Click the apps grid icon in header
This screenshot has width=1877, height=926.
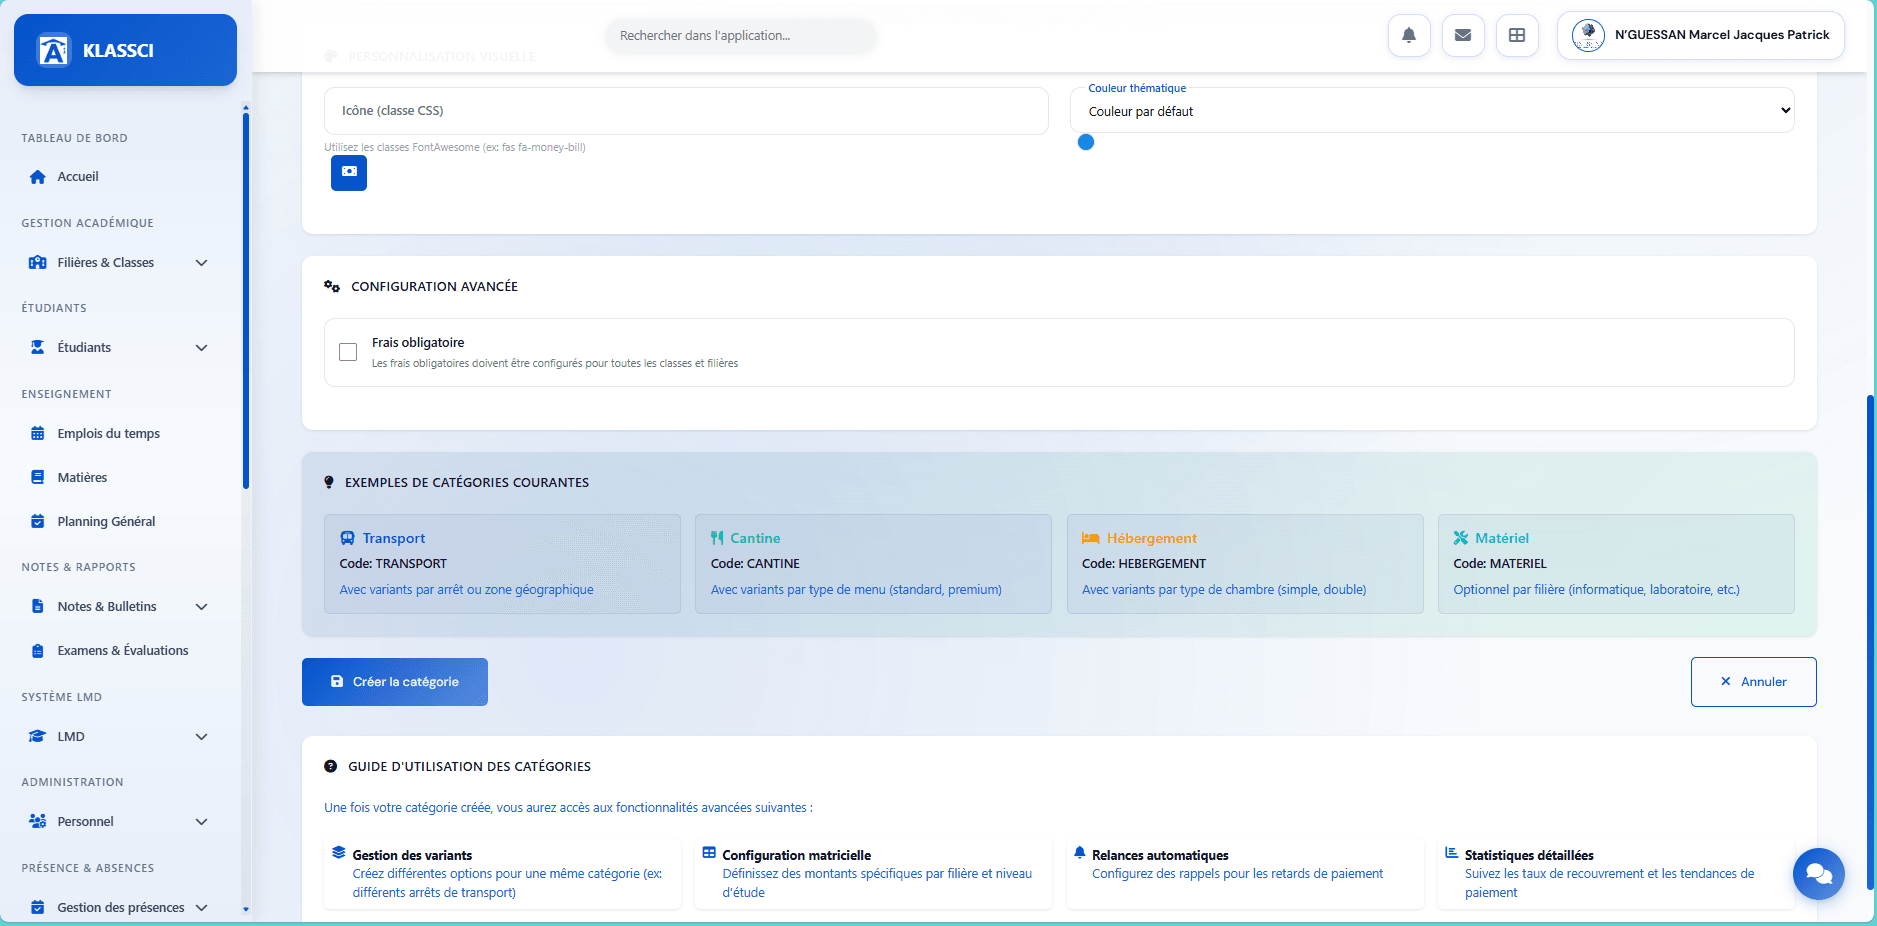coord(1517,35)
